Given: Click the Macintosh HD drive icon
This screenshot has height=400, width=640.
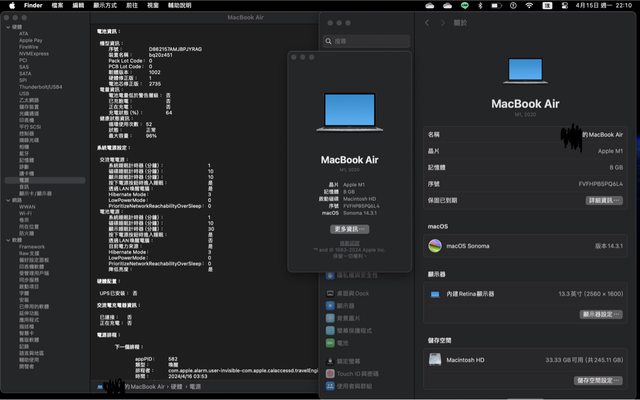Looking at the screenshot, I should click(x=435, y=358).
